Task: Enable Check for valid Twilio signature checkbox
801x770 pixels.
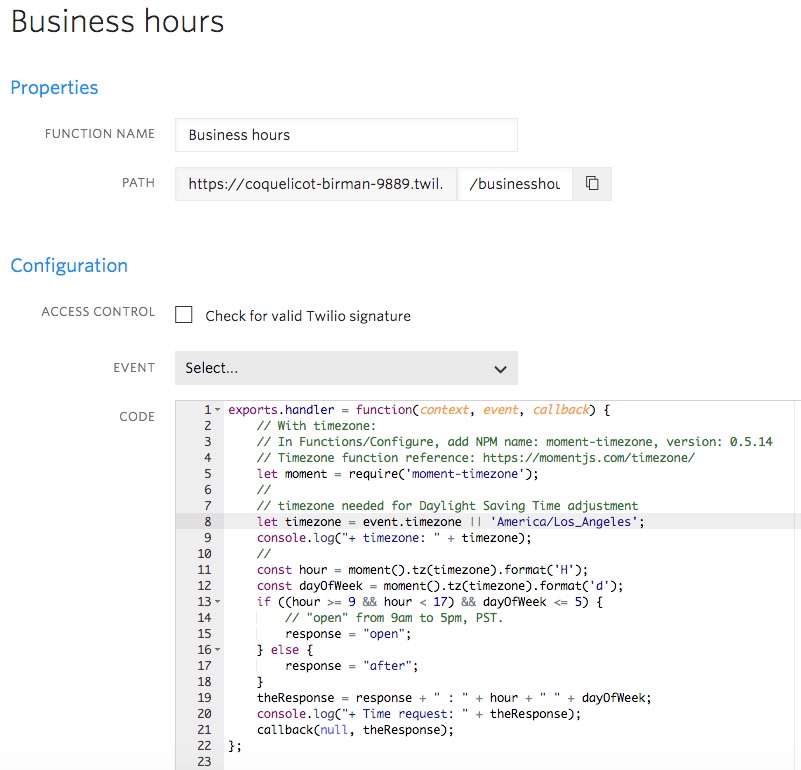Action: [183, 315]
